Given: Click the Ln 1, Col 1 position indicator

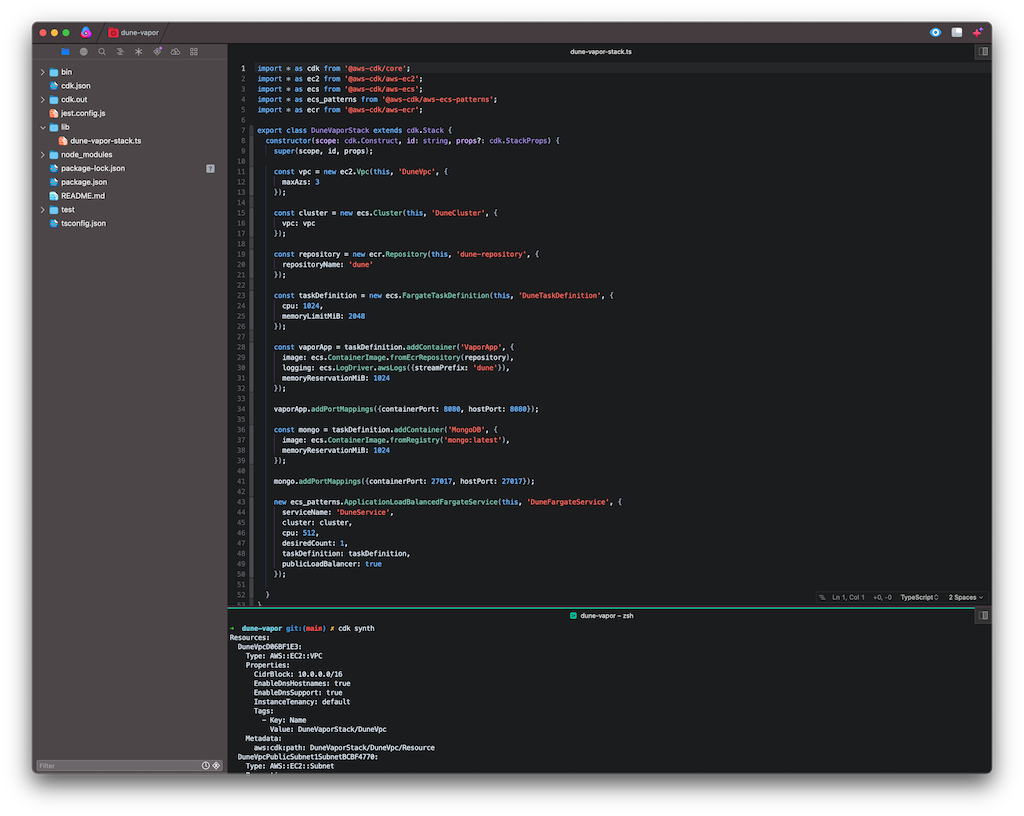Looking at the screenshot, I should tap(848, 597).
